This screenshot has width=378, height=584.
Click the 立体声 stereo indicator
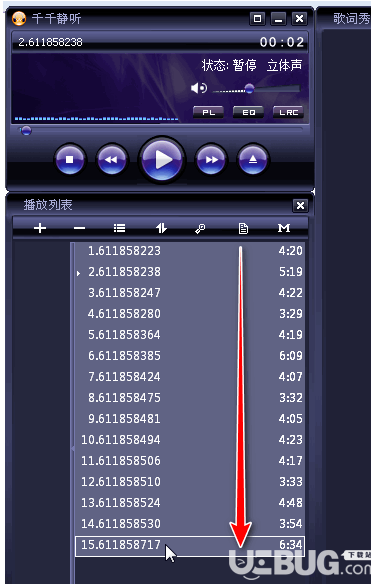284,65
